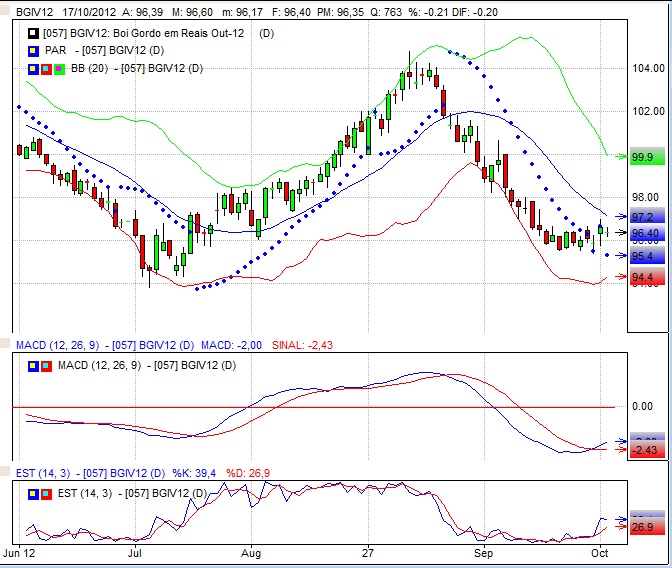This screenshot has width=672, height=568.
Task: Click the green 99.9 upper band price tag
Action: (642, 158)
